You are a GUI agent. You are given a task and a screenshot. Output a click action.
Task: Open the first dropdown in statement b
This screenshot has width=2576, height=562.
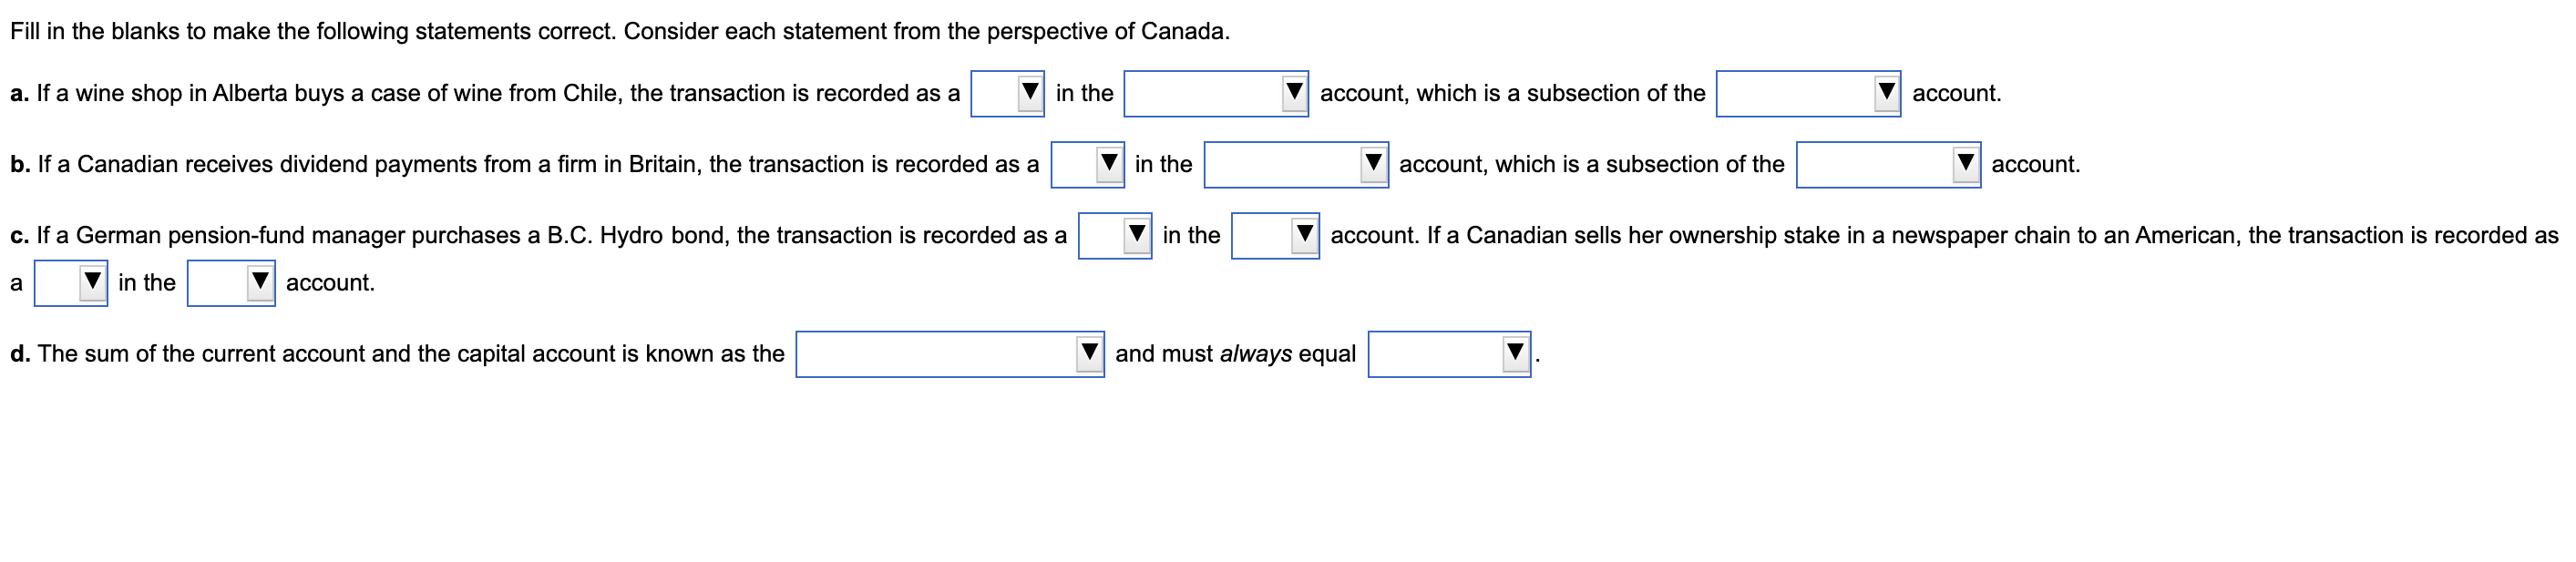point(1085,166)
